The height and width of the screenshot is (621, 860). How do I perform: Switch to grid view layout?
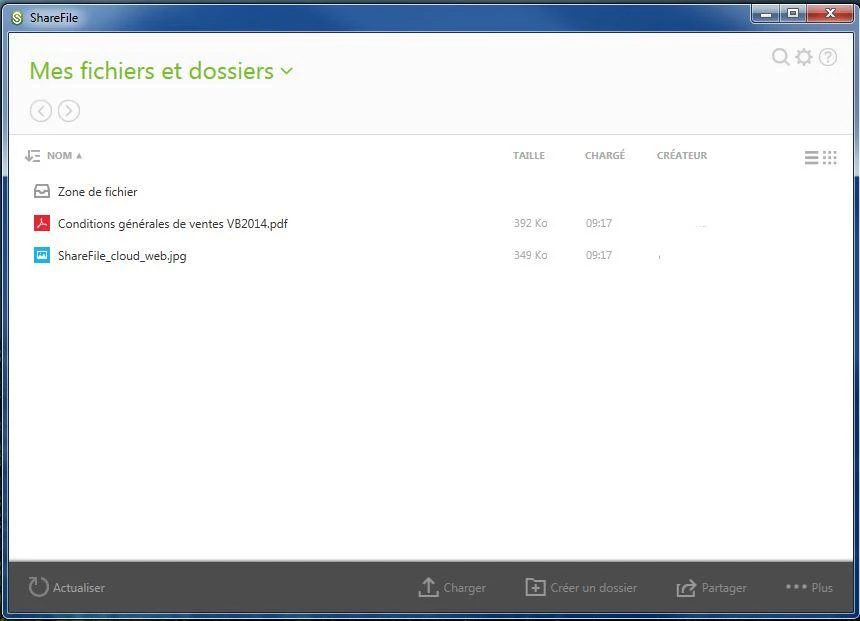(x=830, y=157)
